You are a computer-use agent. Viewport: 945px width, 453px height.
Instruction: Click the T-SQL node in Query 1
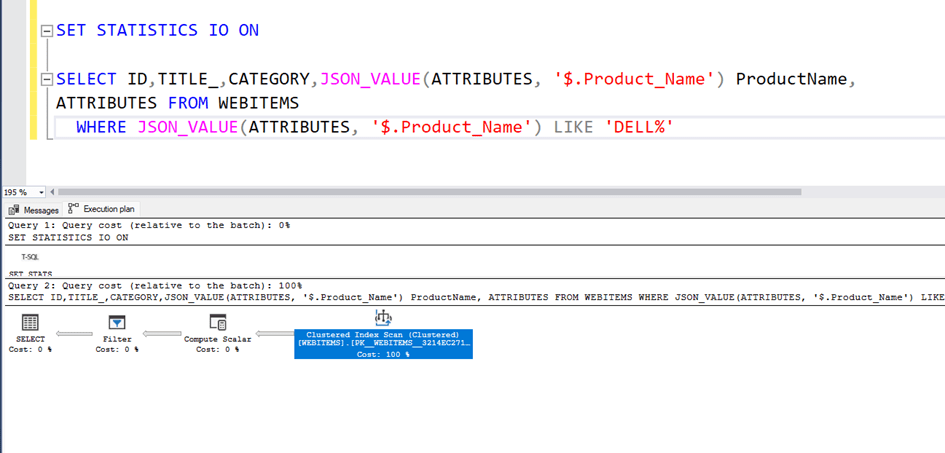click(30, 257)
